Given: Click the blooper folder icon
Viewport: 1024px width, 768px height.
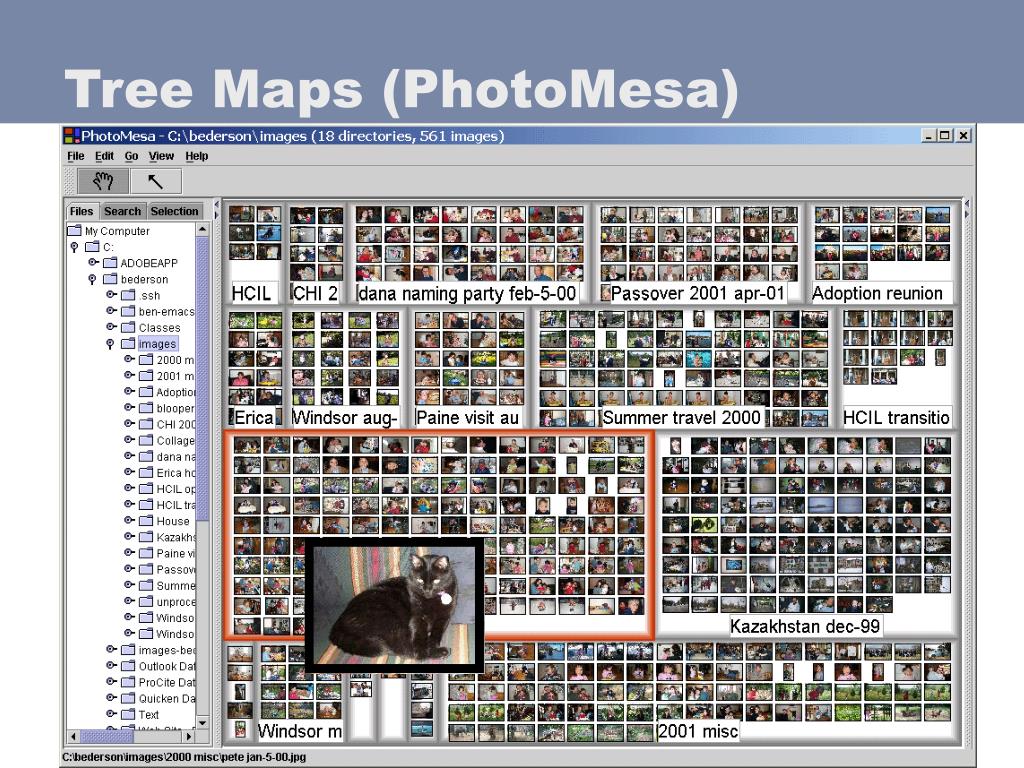Looking at the screenshot, I should 146,408.
